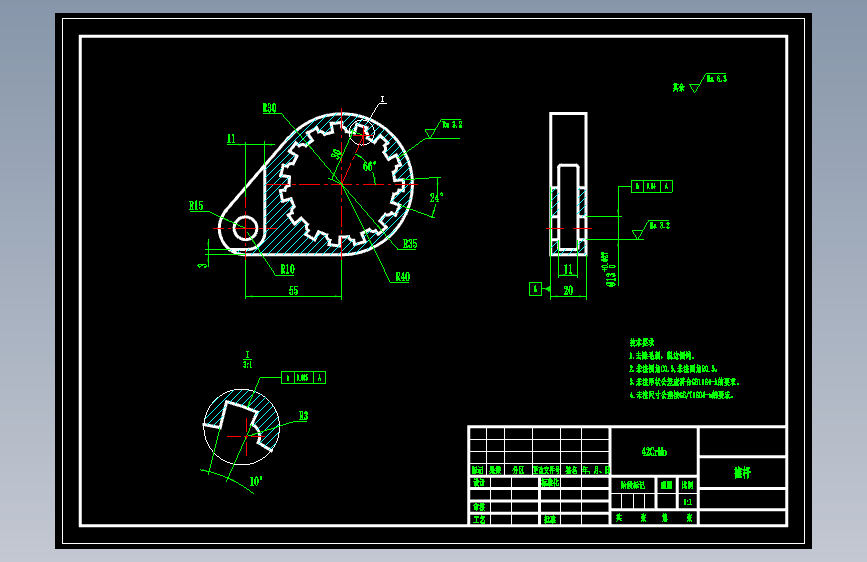867x562 pixels.
Task: Click the Φ13 diameter tolerance dimension
Action: [611, 269]
